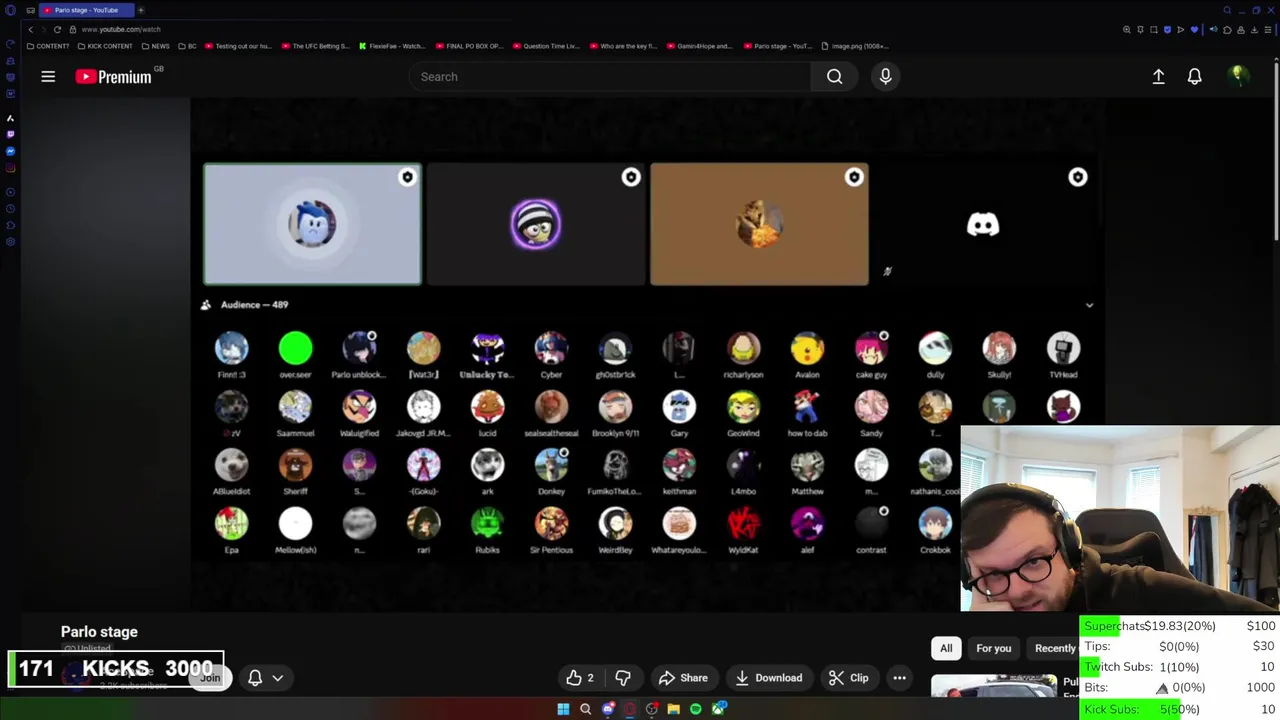Open Windows Start button on taskbar
Viewport: 1280px width, 720px height.
(x=563, y=709)
